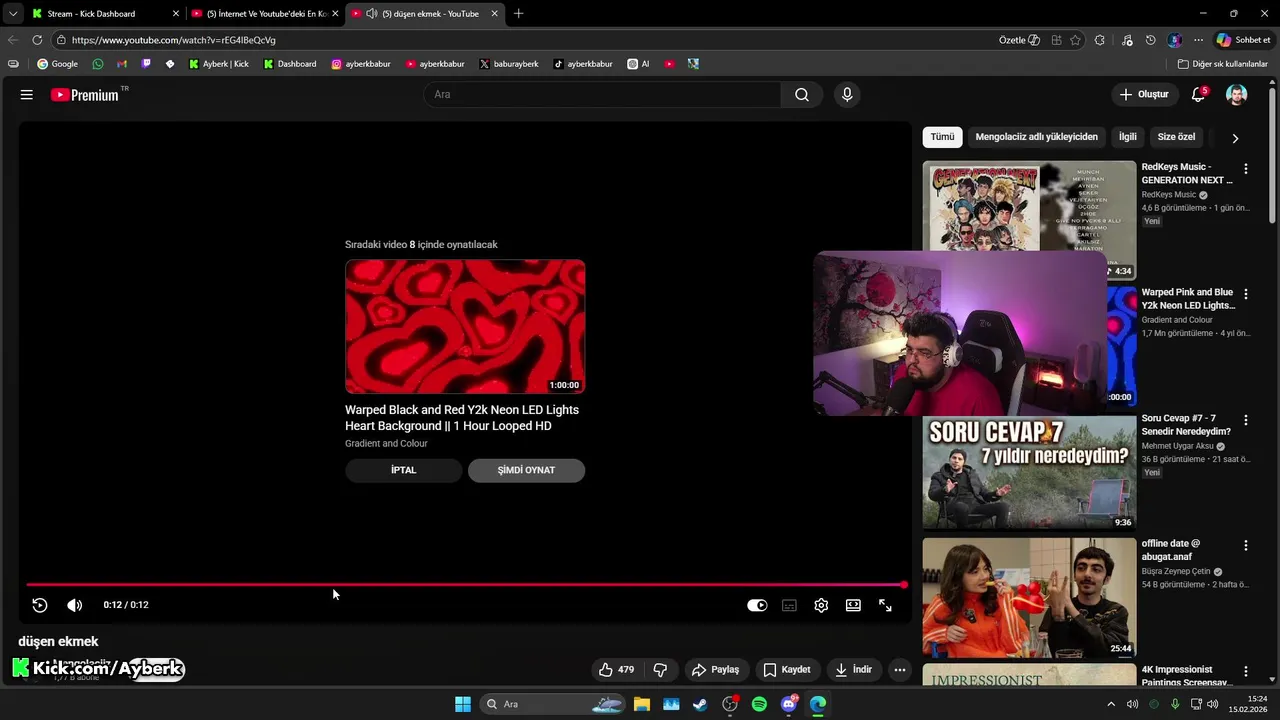Share the video with Paylaş
Viewport: 1280px width, 720px height.
pos(715,670)
